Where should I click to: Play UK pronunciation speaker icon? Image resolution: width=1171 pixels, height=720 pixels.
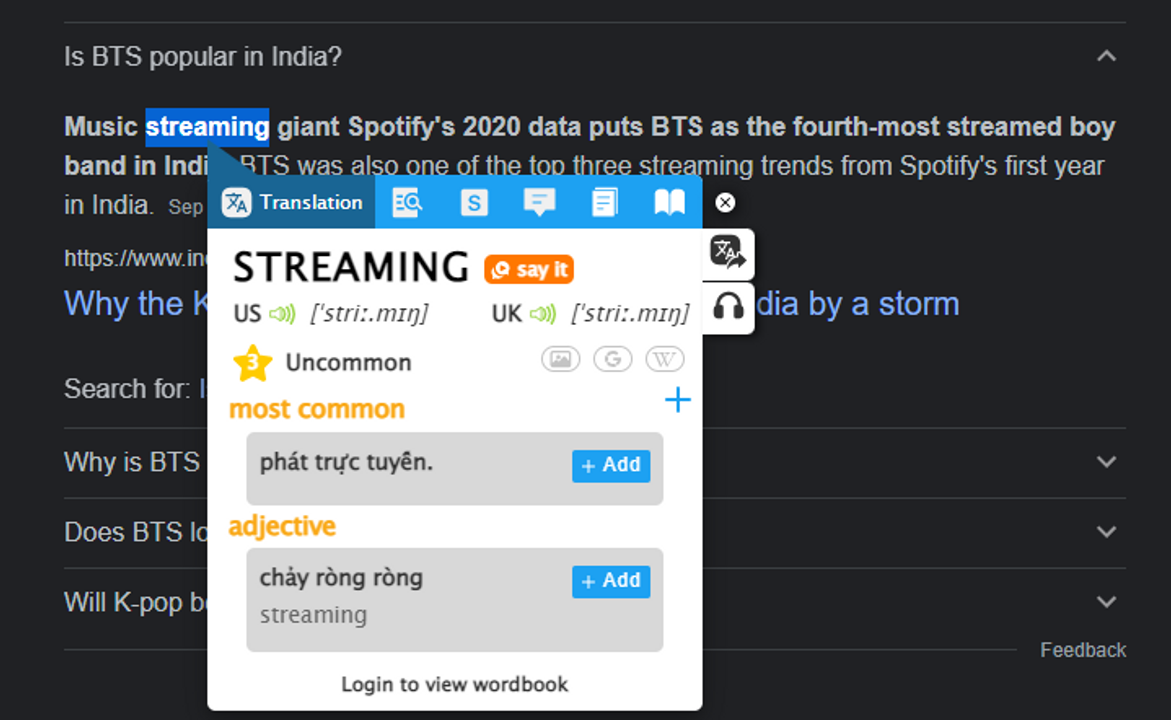(x=543, y=314)
